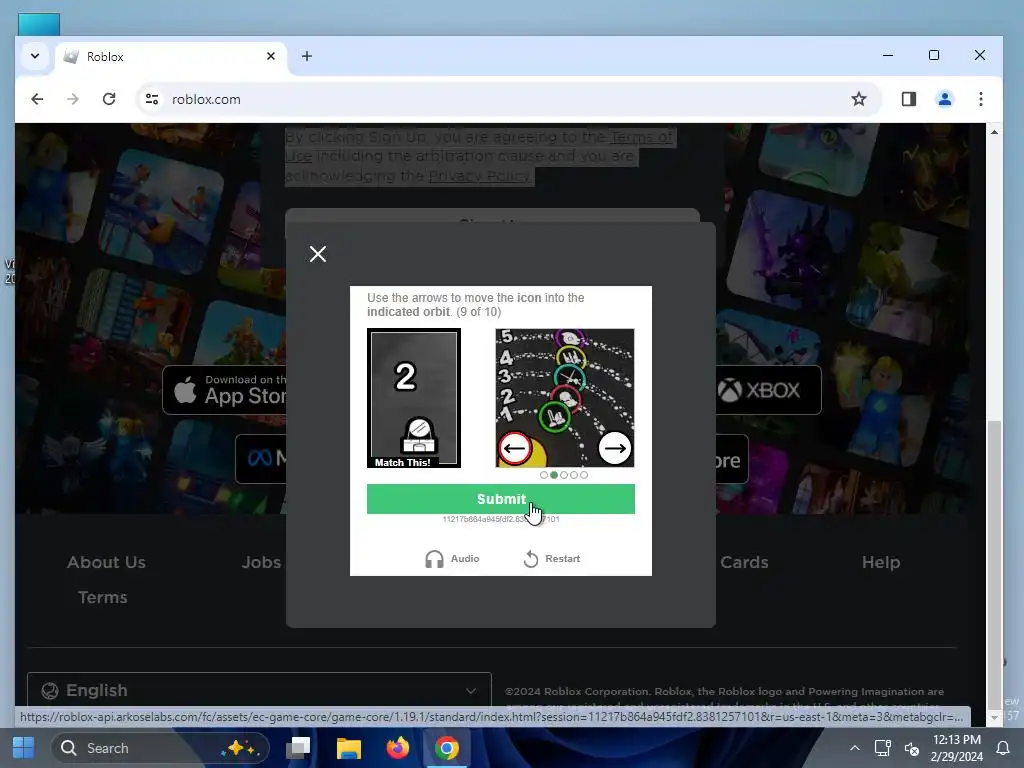Open the tab search dropdown
Image resolution: width=1024 pixels, height=768 pixels.
[x=35, y=56]
